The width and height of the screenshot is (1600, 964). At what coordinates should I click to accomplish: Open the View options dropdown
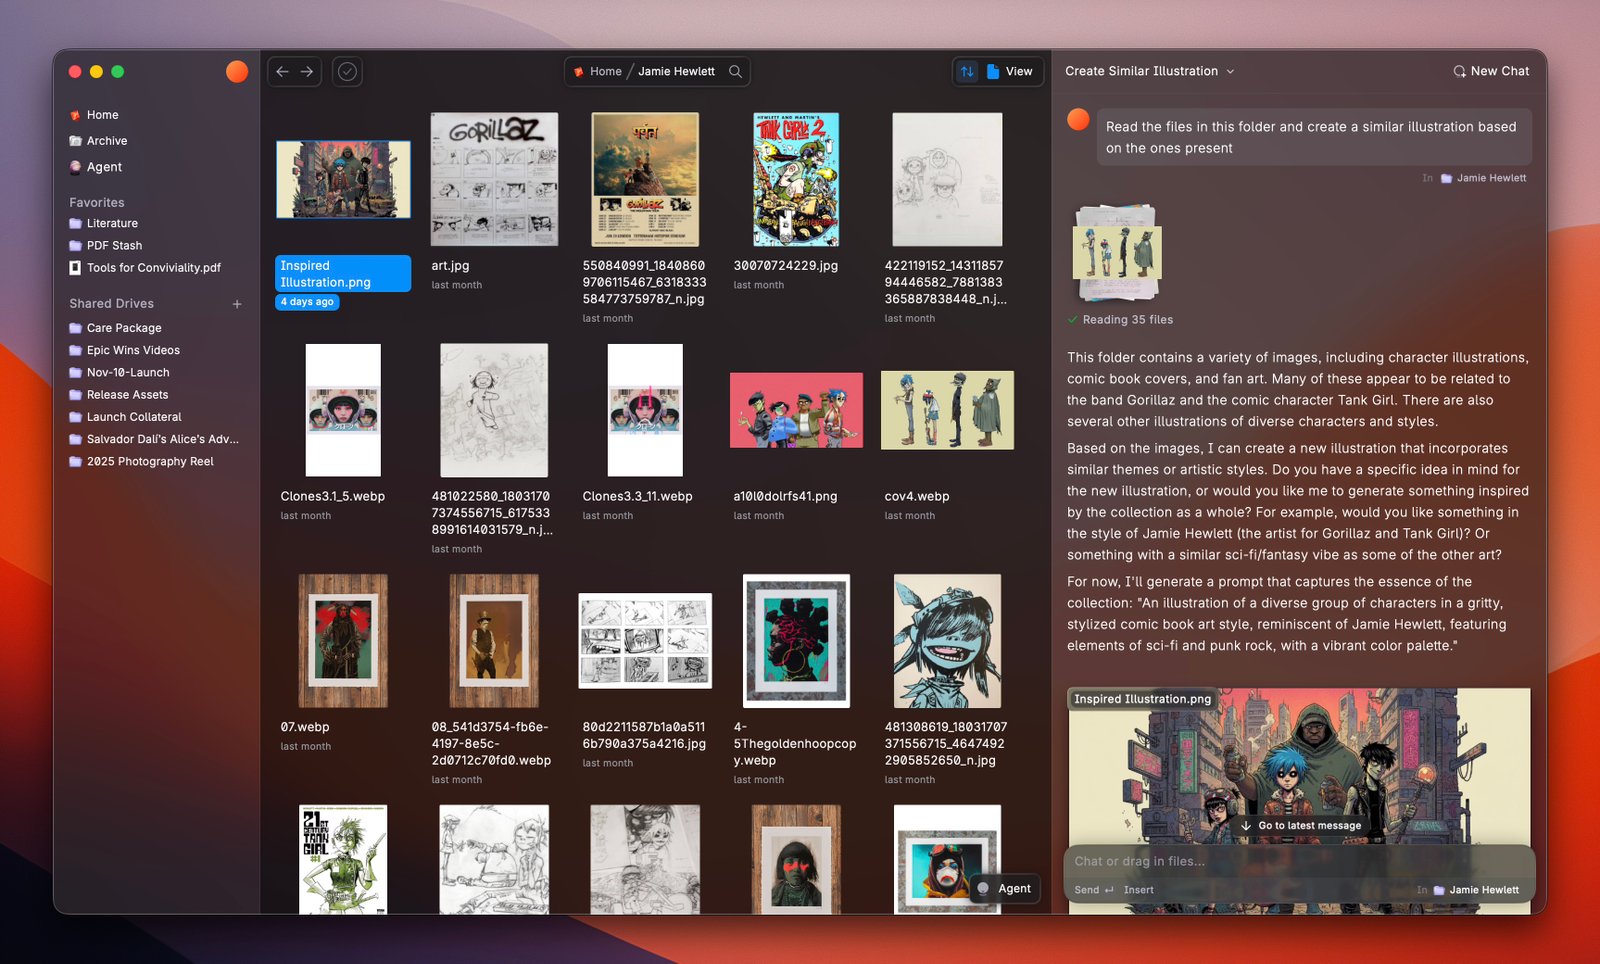click(x=1007, y=71)
